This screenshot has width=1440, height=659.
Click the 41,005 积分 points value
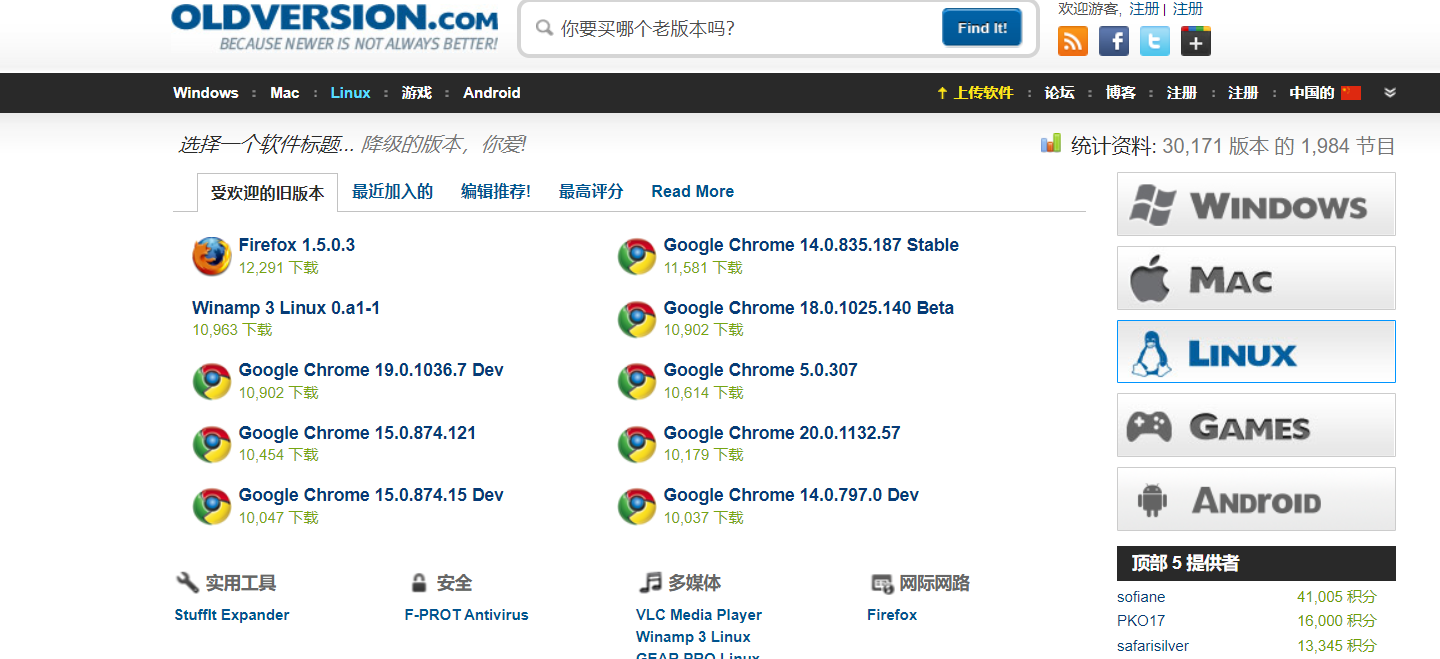(x=1337, y=597)
